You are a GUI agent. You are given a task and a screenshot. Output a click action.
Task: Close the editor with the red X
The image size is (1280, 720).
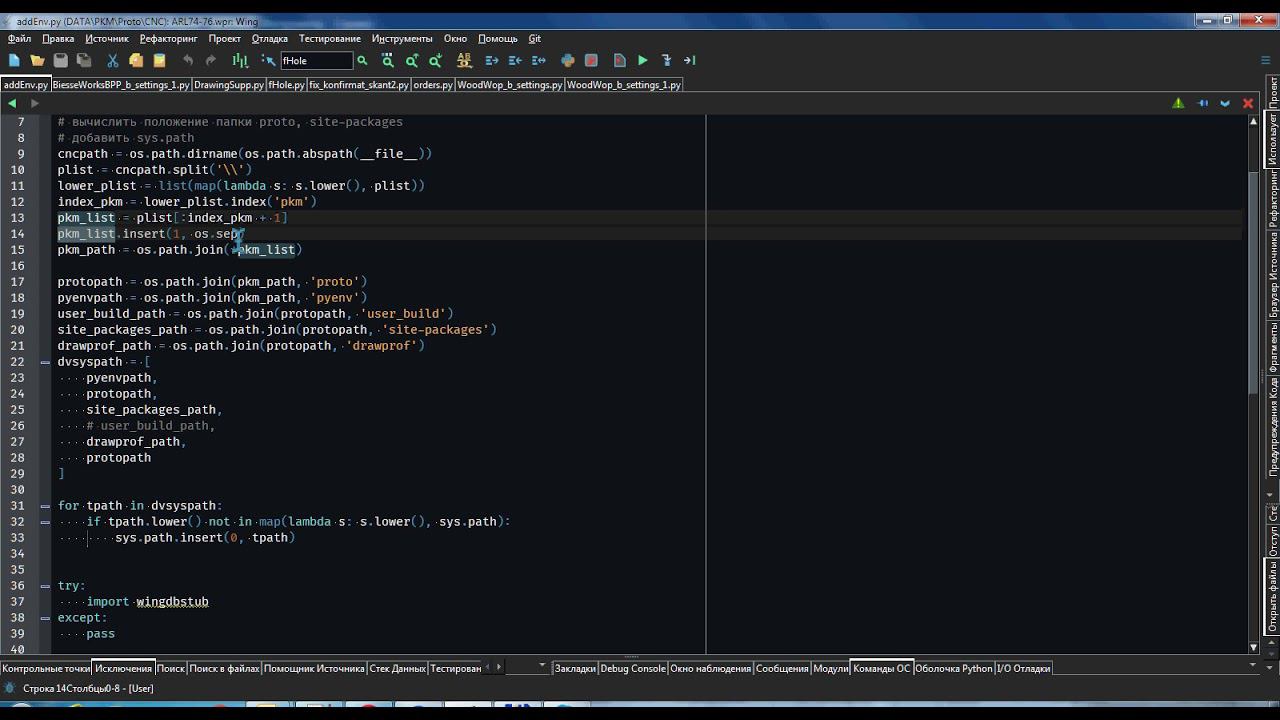tap(1248, 103)
